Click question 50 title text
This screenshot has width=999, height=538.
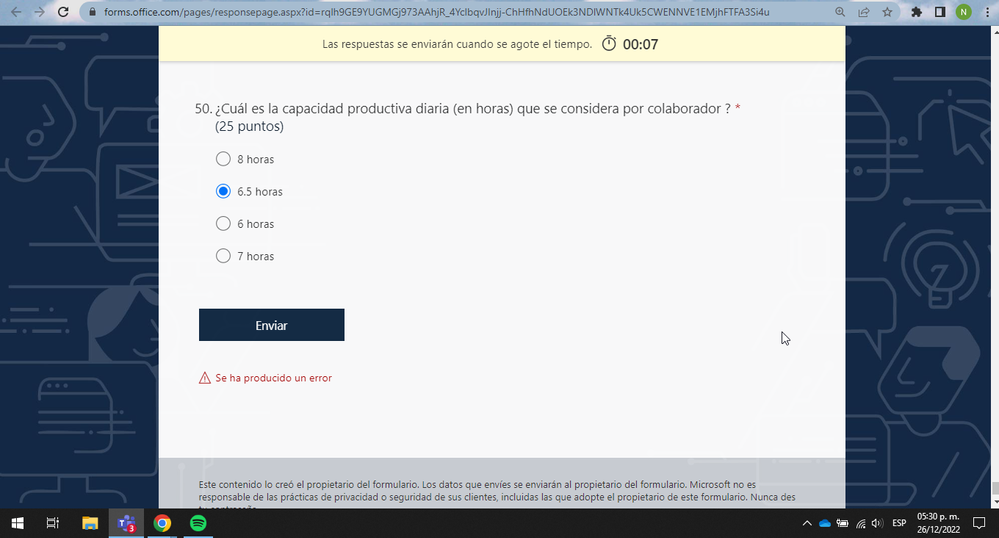(473, 109)
